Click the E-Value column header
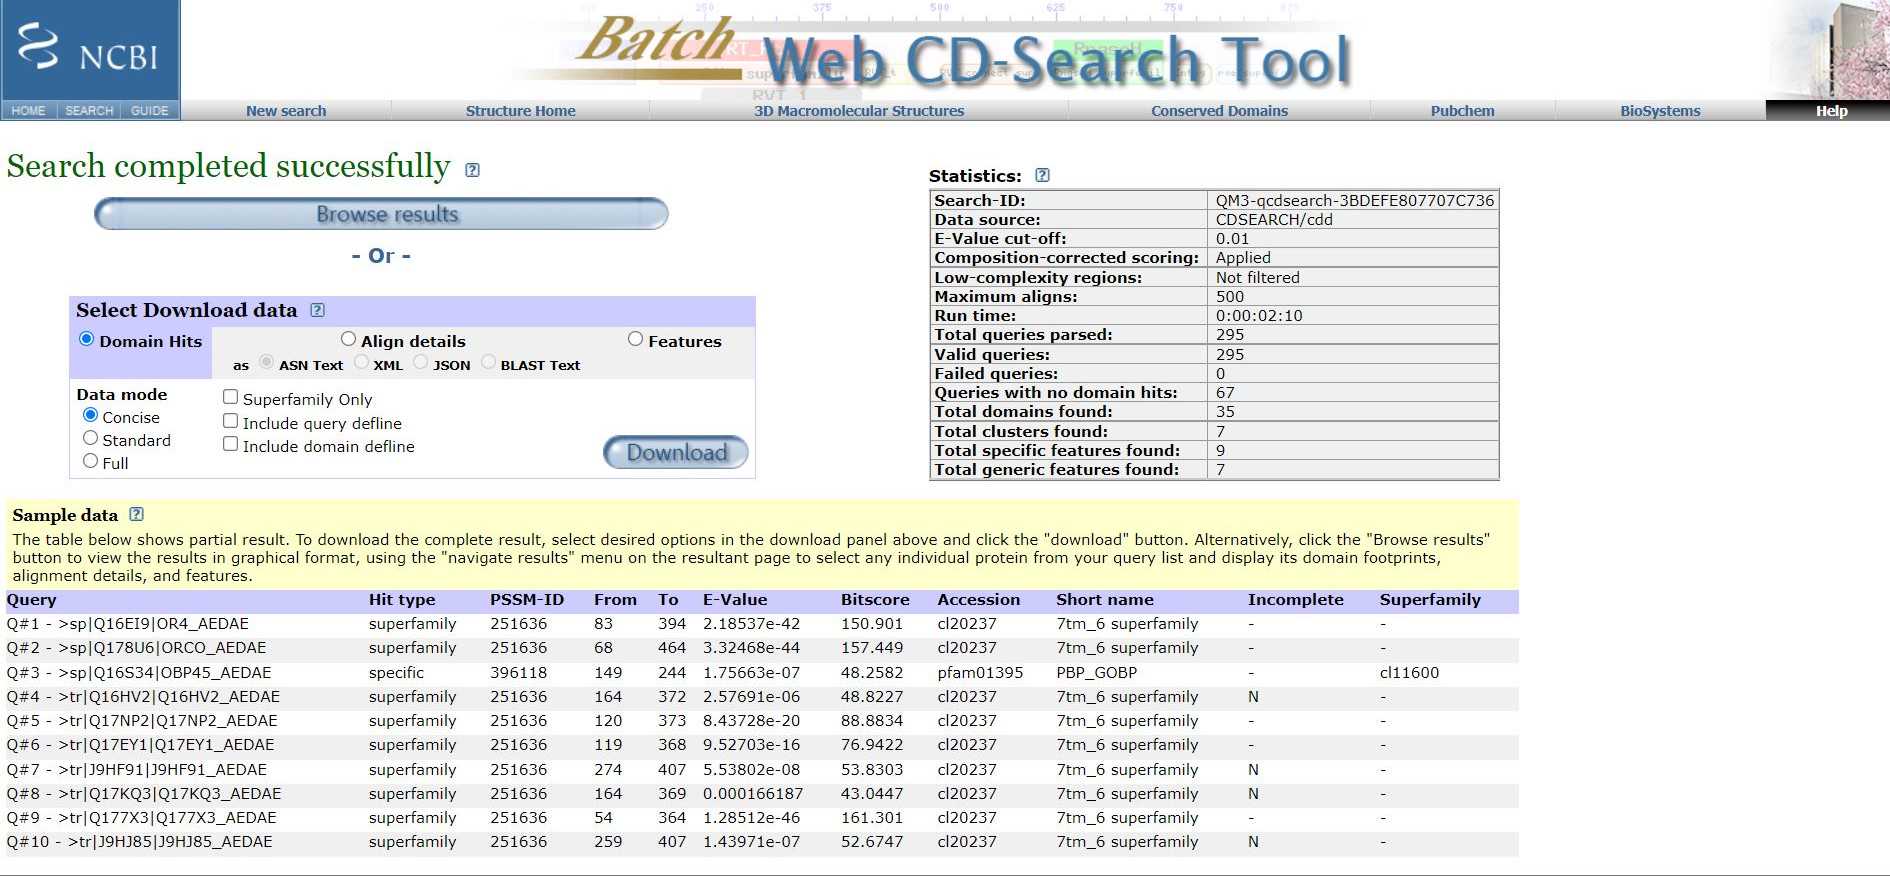The image size is (1890, 876). coord(734,600)
